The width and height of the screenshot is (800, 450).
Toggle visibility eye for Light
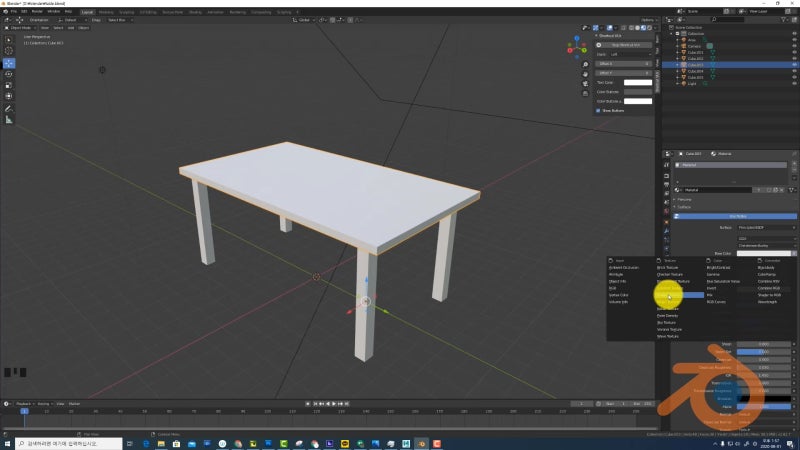click(x=794, y=83)
